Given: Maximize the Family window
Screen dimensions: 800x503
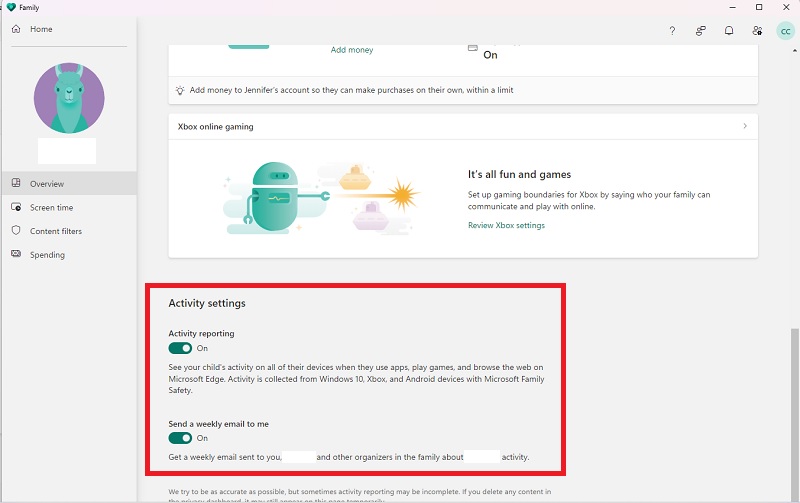Looking at the screenshot, I should pos(759,7).
